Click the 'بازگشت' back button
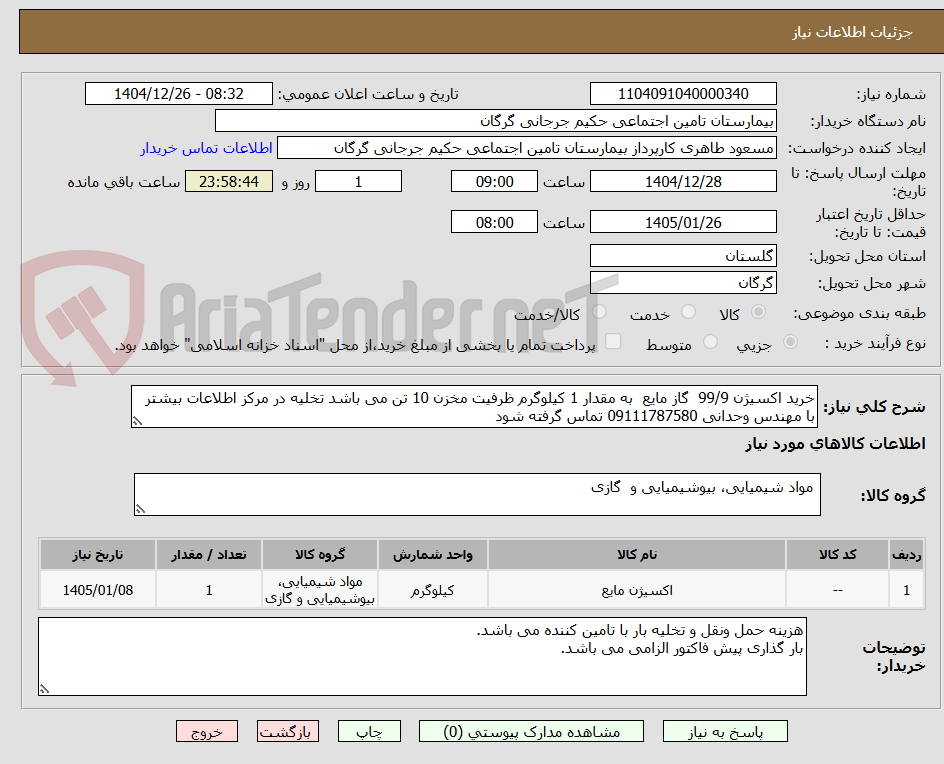Image resolution: width=944 pixels, height=764 pixels. click(x=288, y=731)
